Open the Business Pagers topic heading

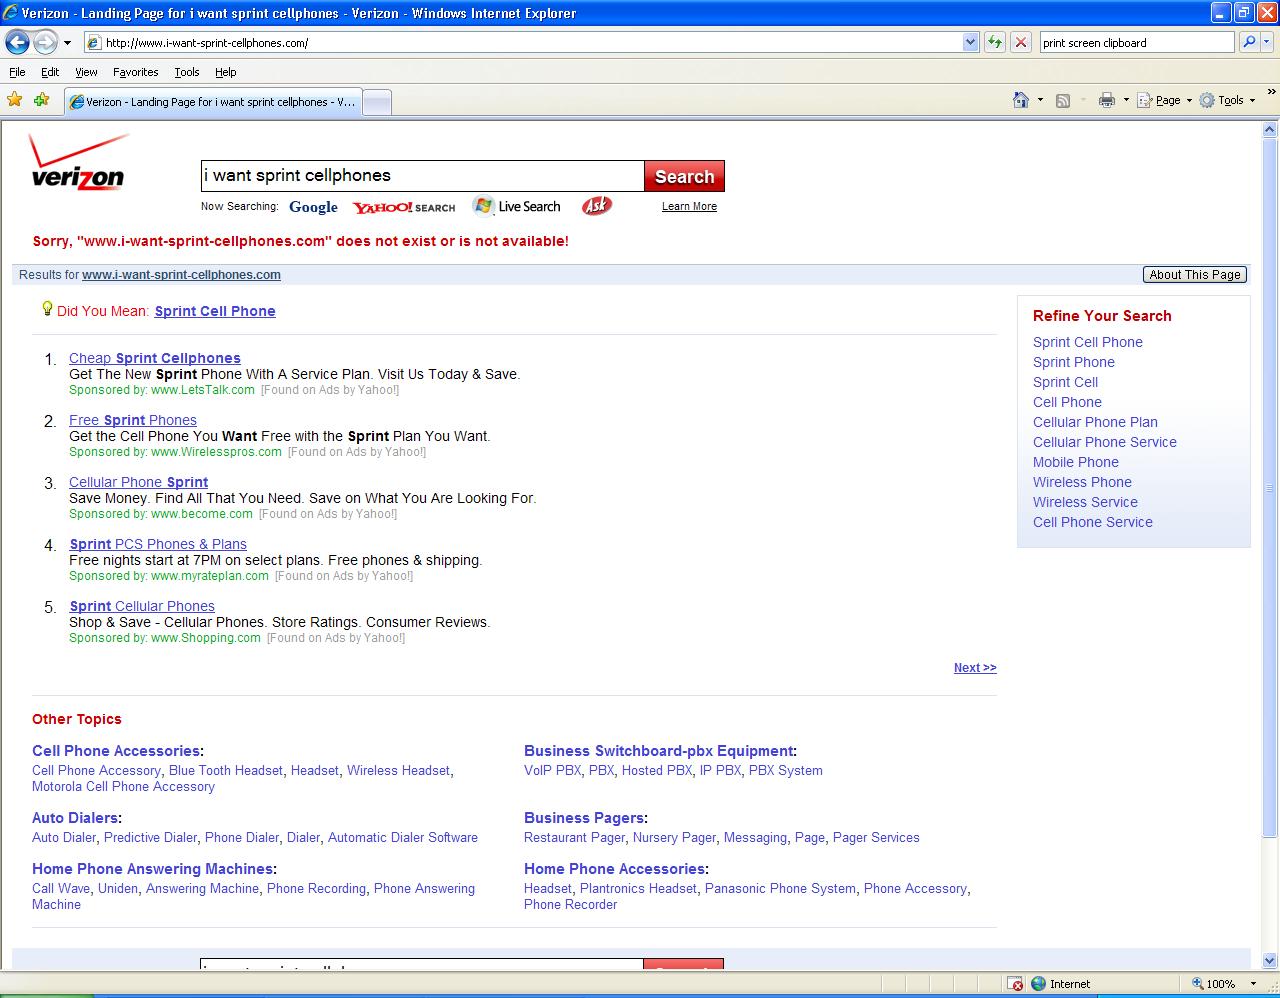[x=584, y=818]
